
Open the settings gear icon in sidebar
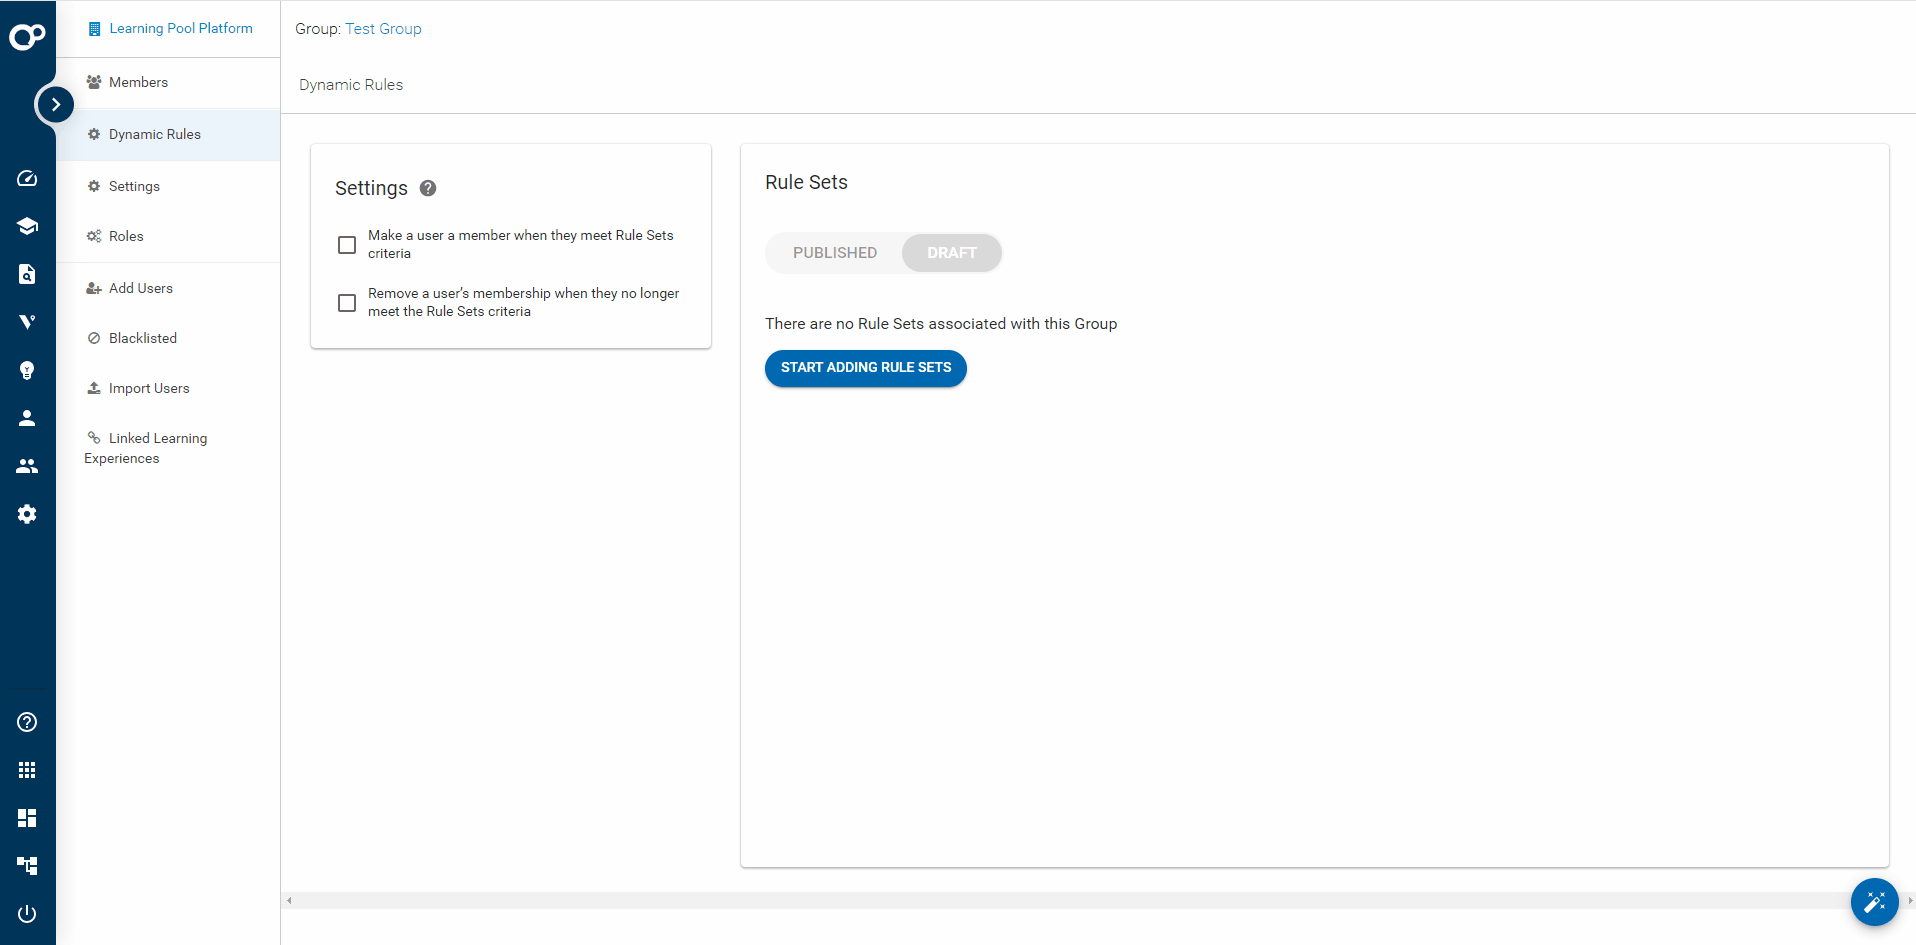[x=27, y=514]
